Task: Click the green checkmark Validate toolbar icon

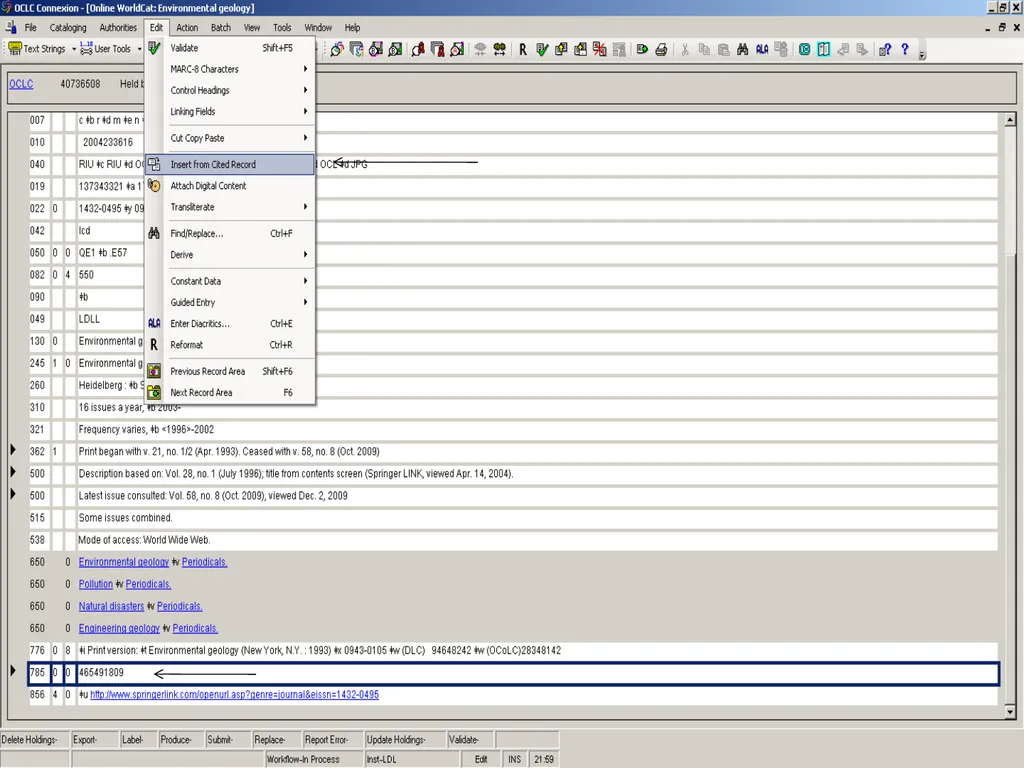Action: (542, 49)
